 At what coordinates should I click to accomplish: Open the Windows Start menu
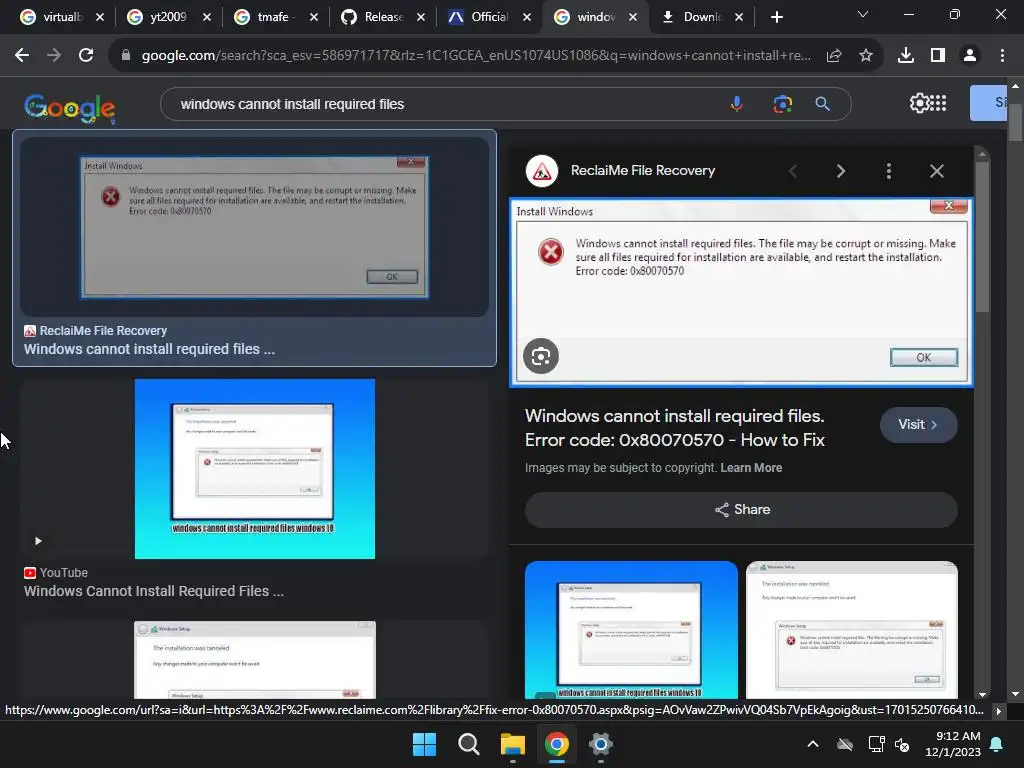424,744
